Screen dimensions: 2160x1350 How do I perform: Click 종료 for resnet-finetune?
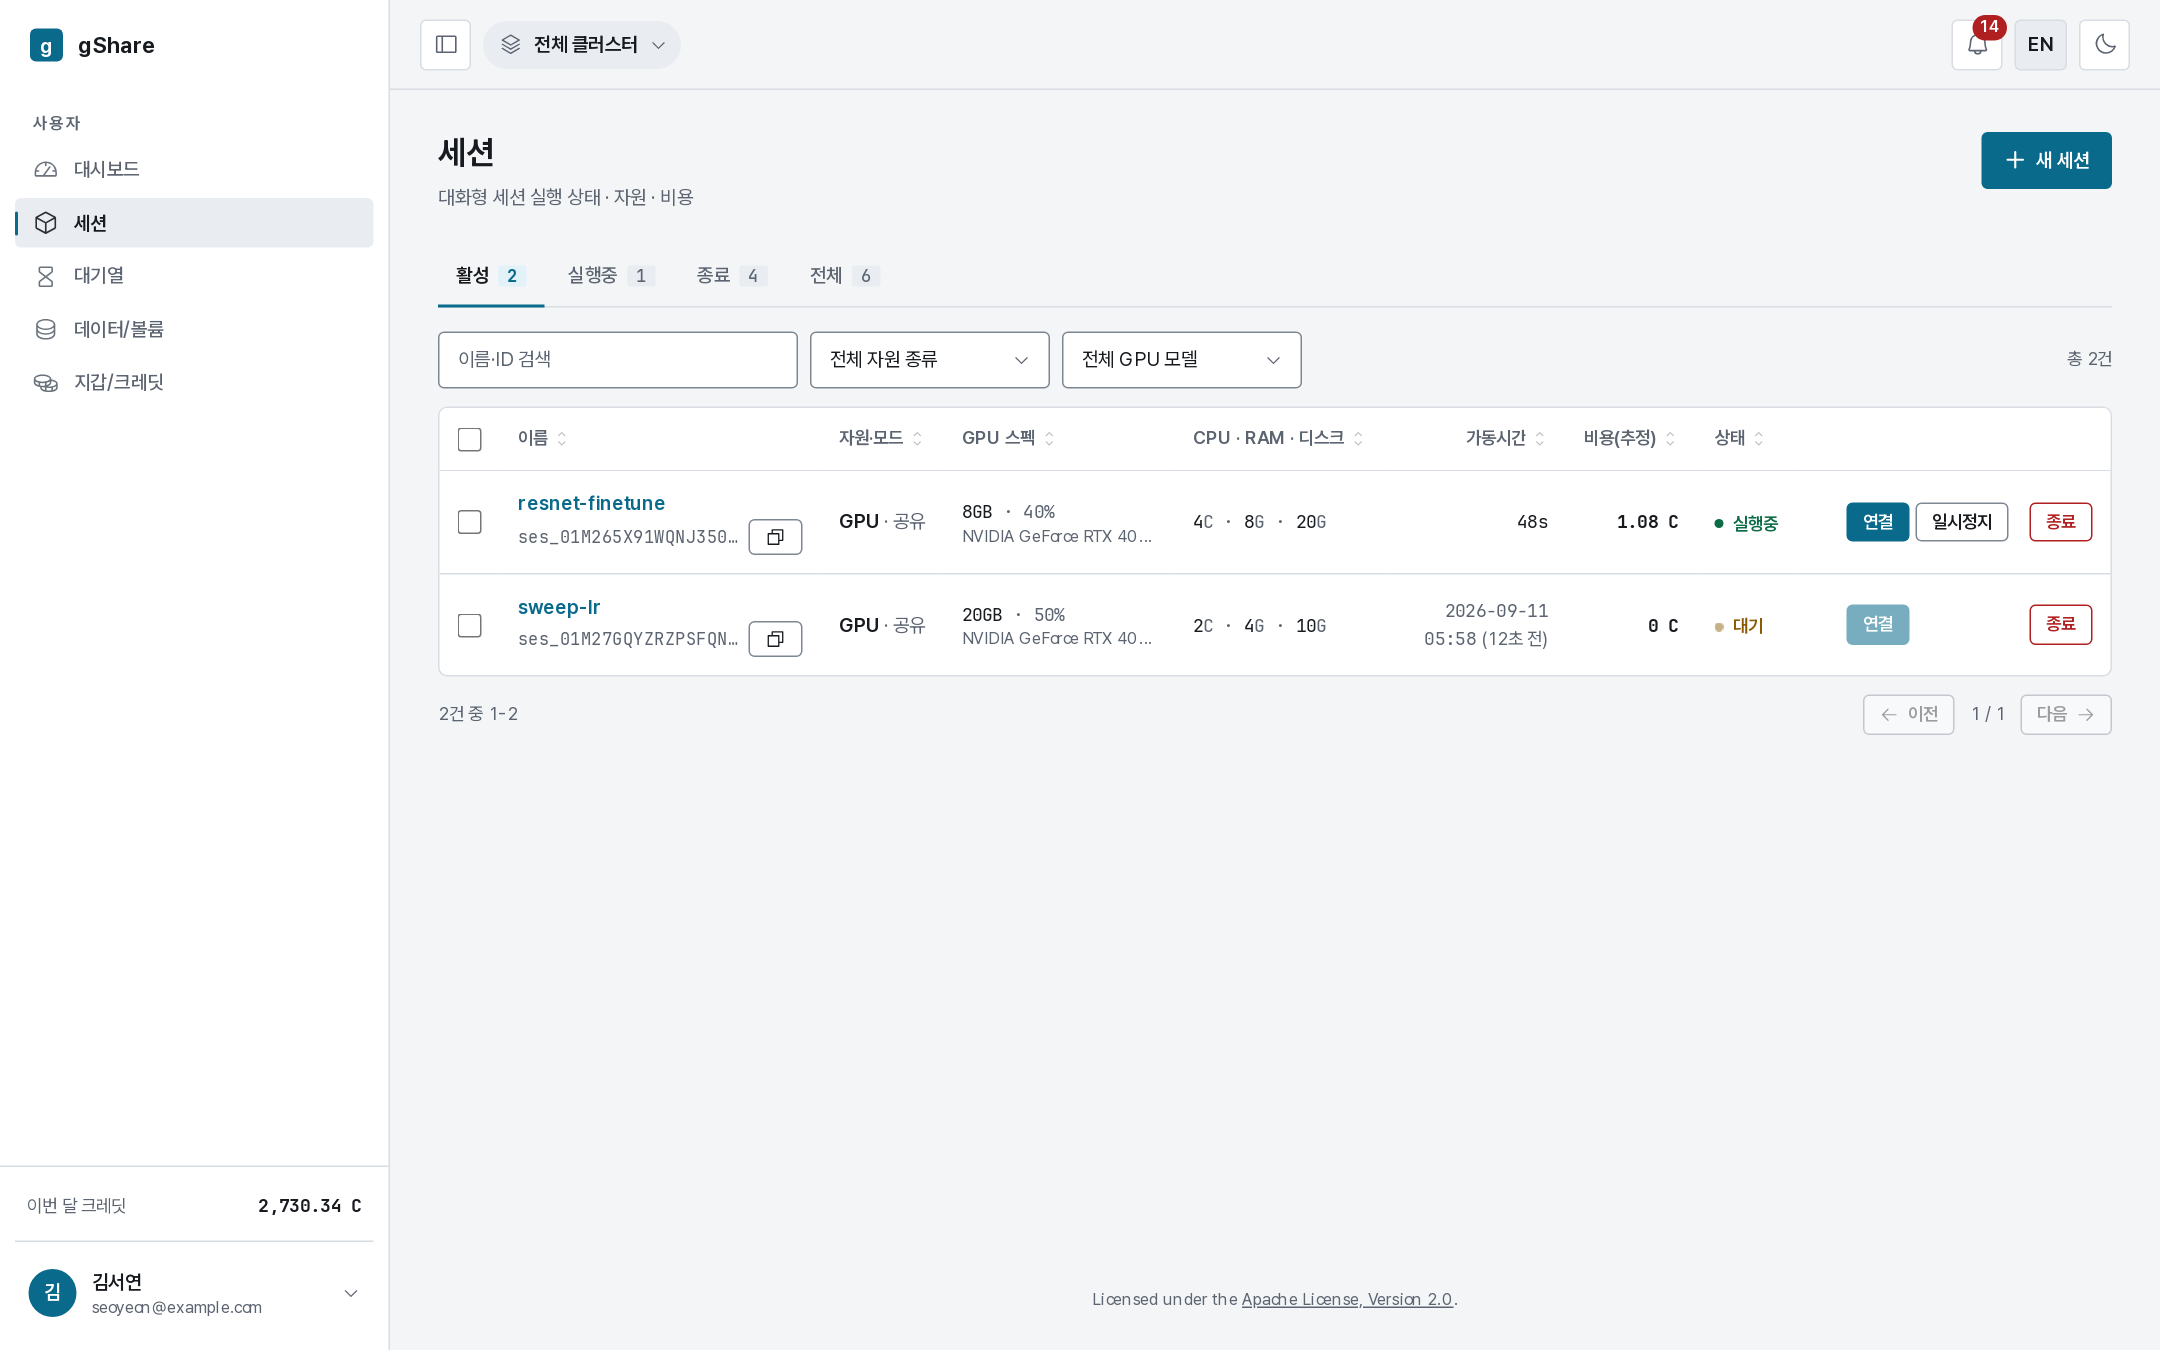(2060, 522)
